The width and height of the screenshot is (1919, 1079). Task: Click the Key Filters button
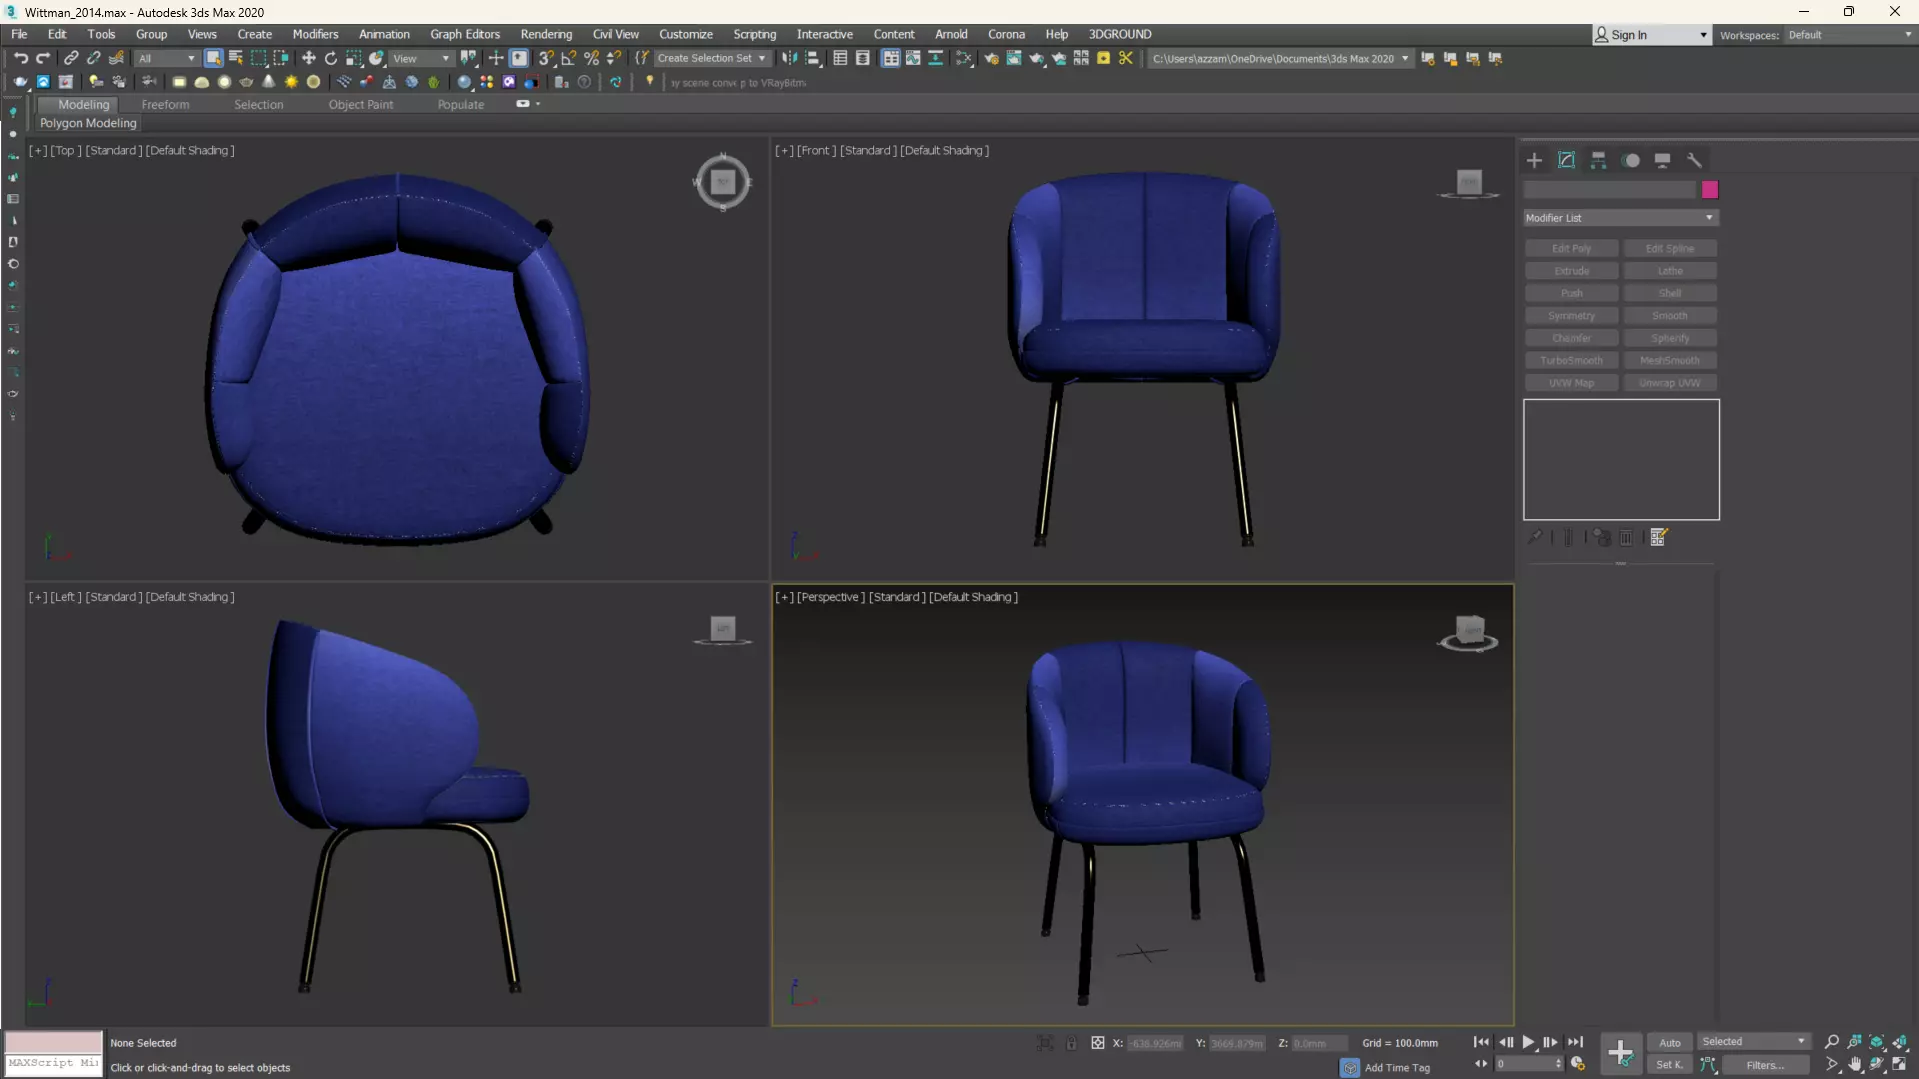1765,1065
